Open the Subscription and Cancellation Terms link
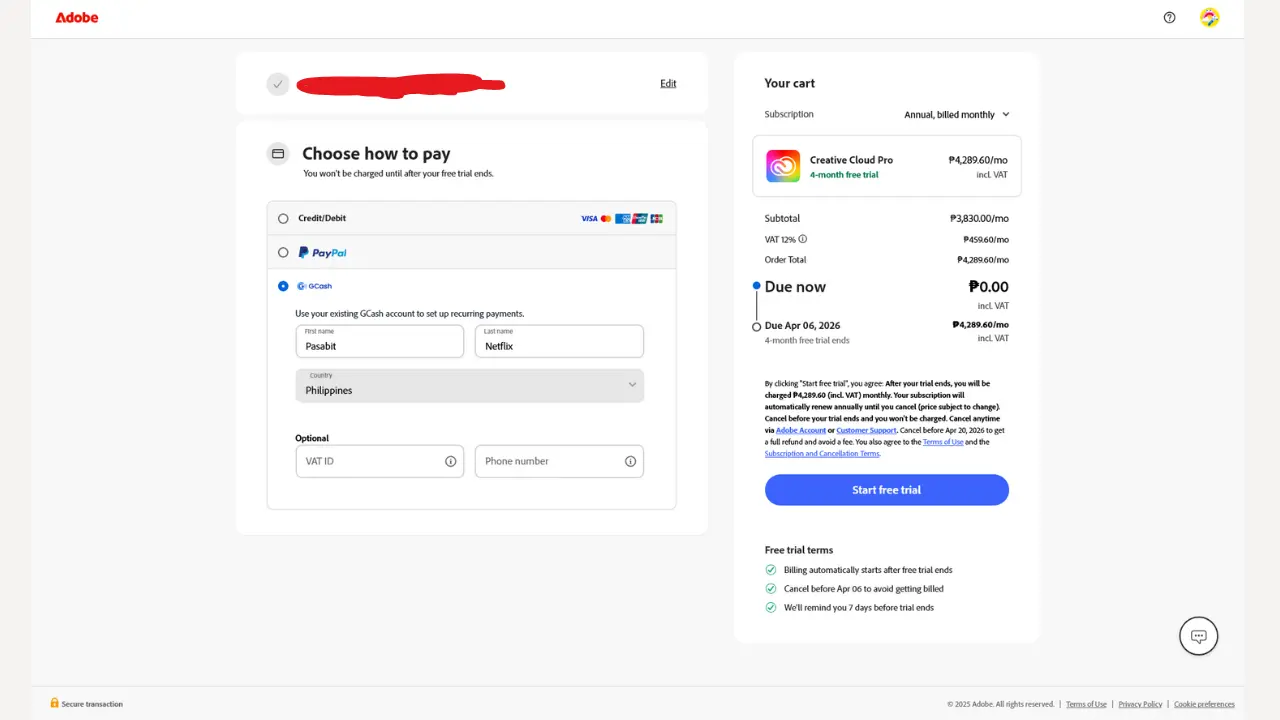The height and width of the screenshot is (720, 1280). pos(822,454)
